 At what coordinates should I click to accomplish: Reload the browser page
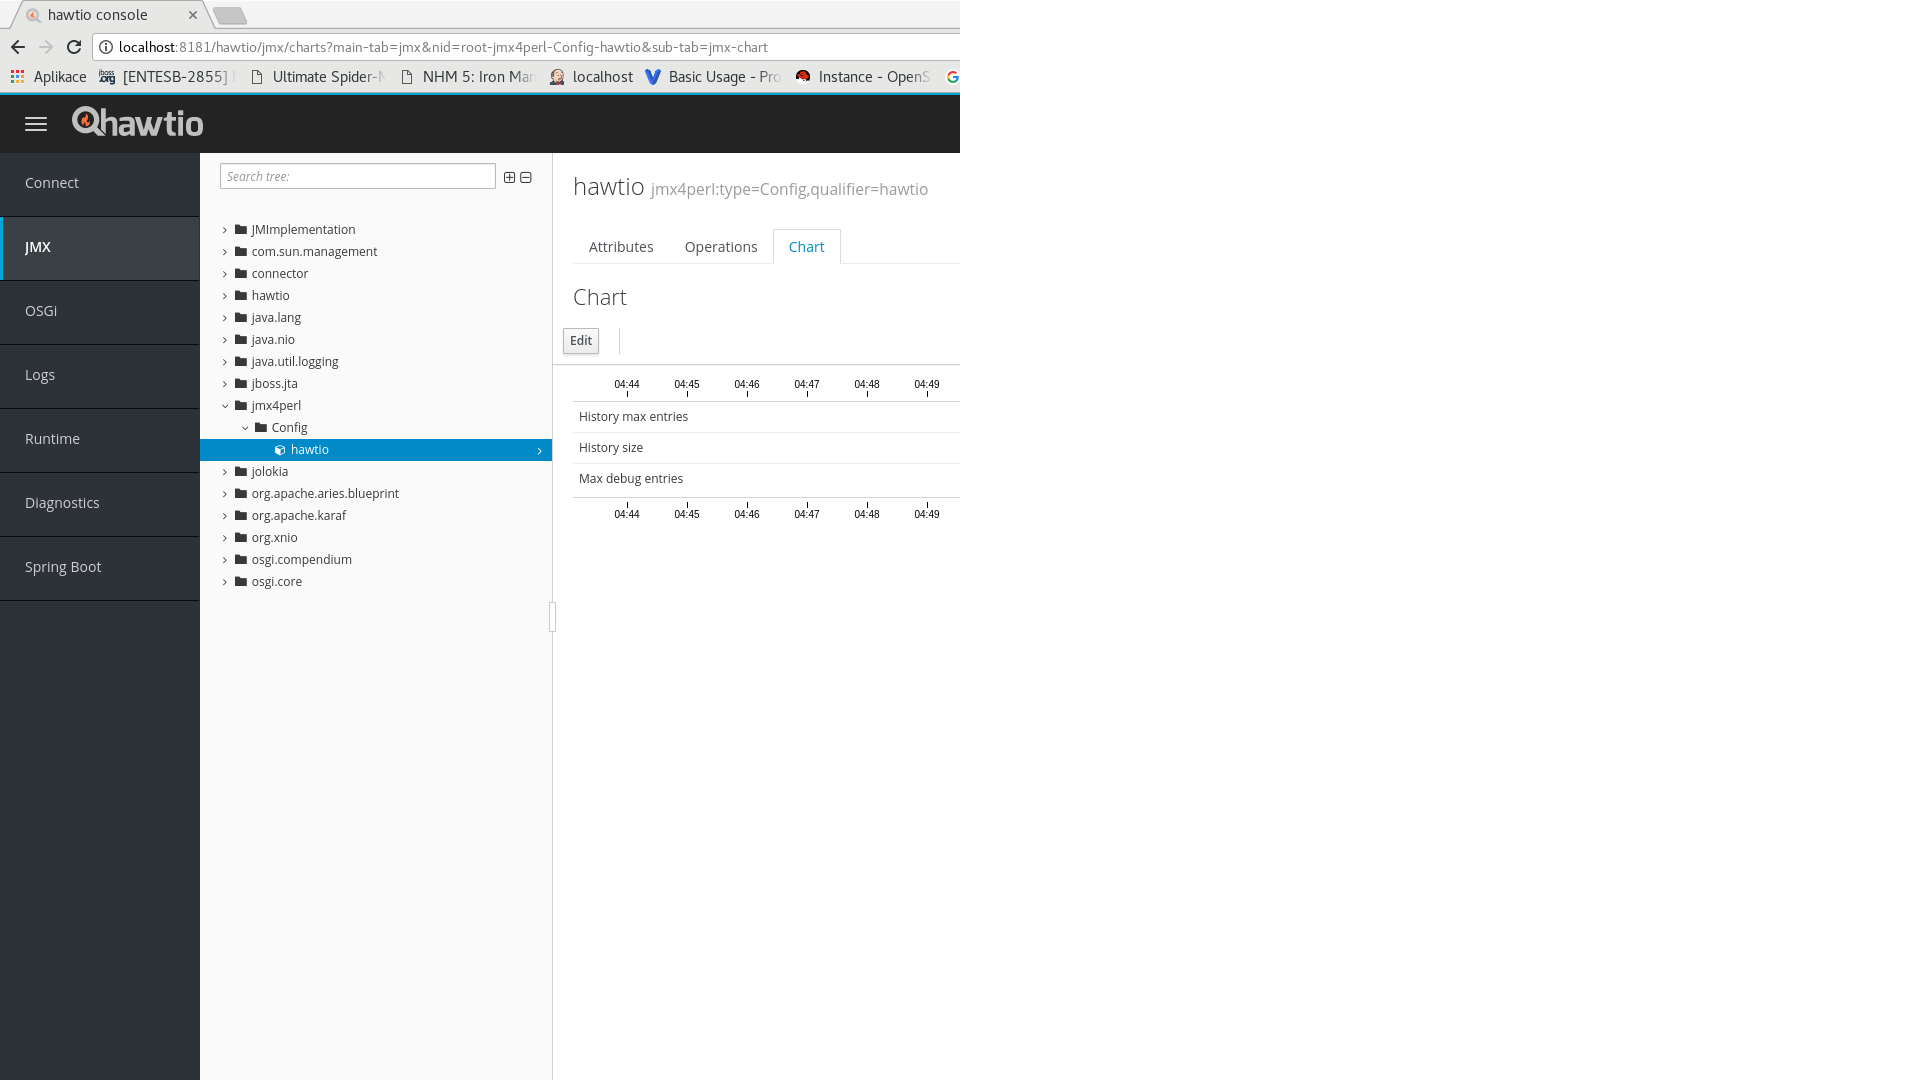(74, 47)
